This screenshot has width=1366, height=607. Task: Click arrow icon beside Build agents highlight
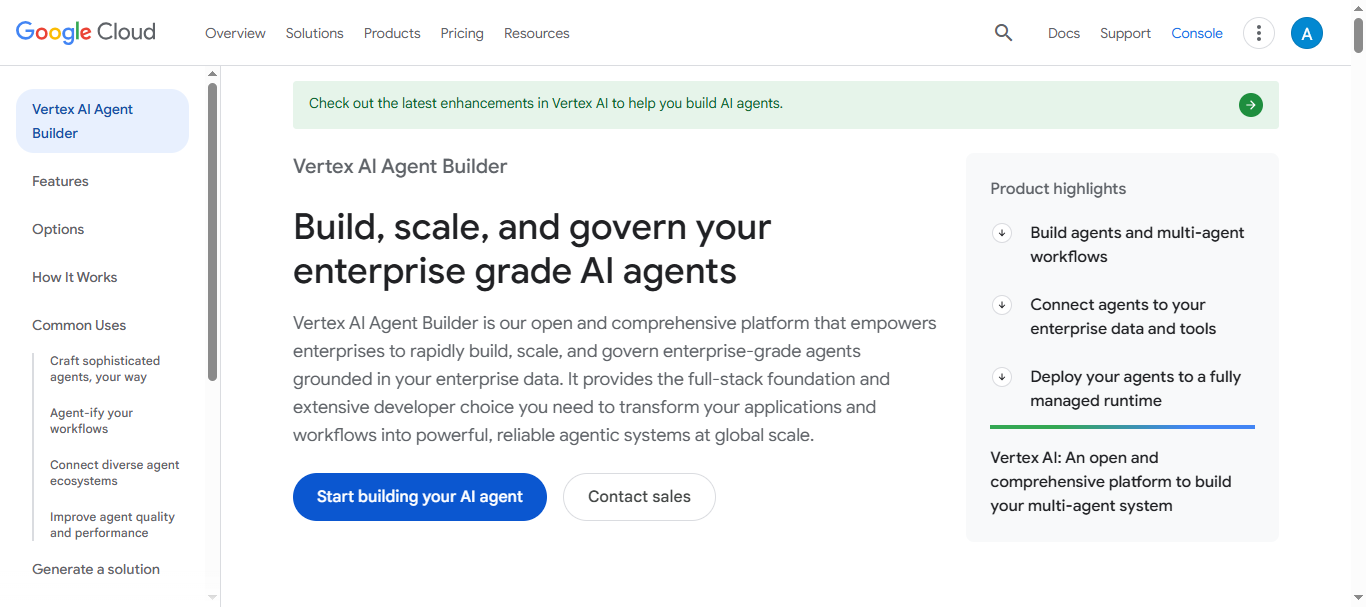(x=1001, y=233)
